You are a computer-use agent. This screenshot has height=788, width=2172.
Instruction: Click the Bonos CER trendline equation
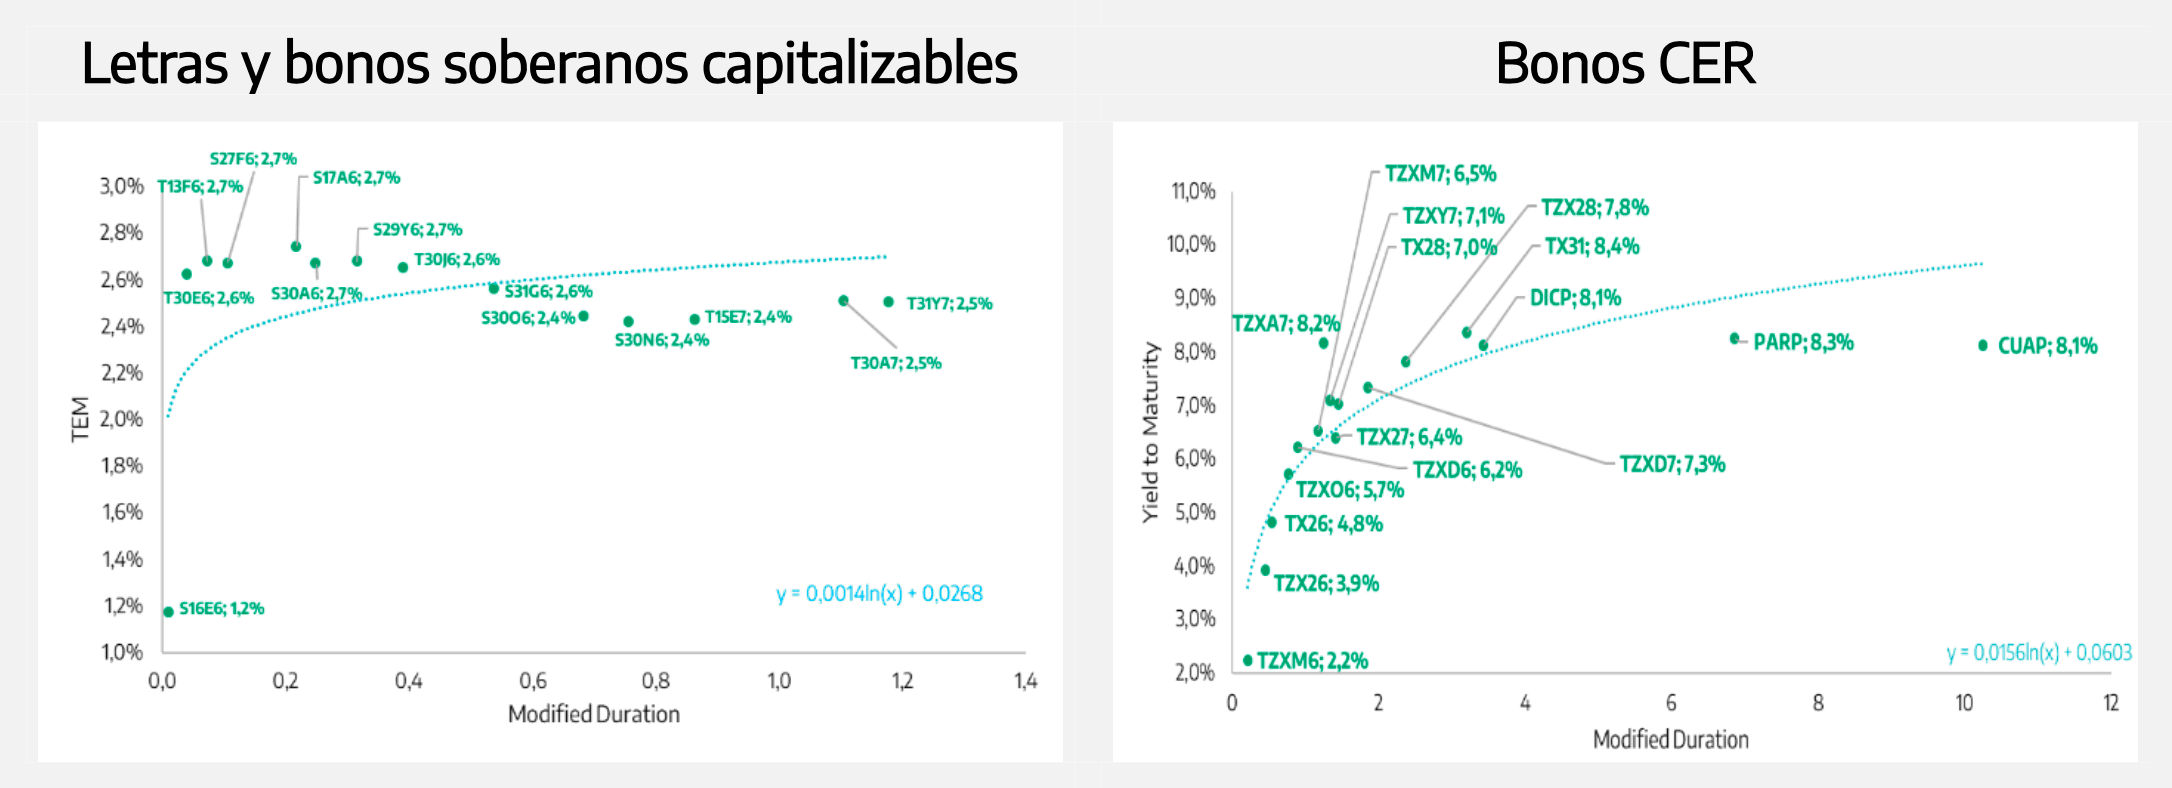tap(2038, 653)
